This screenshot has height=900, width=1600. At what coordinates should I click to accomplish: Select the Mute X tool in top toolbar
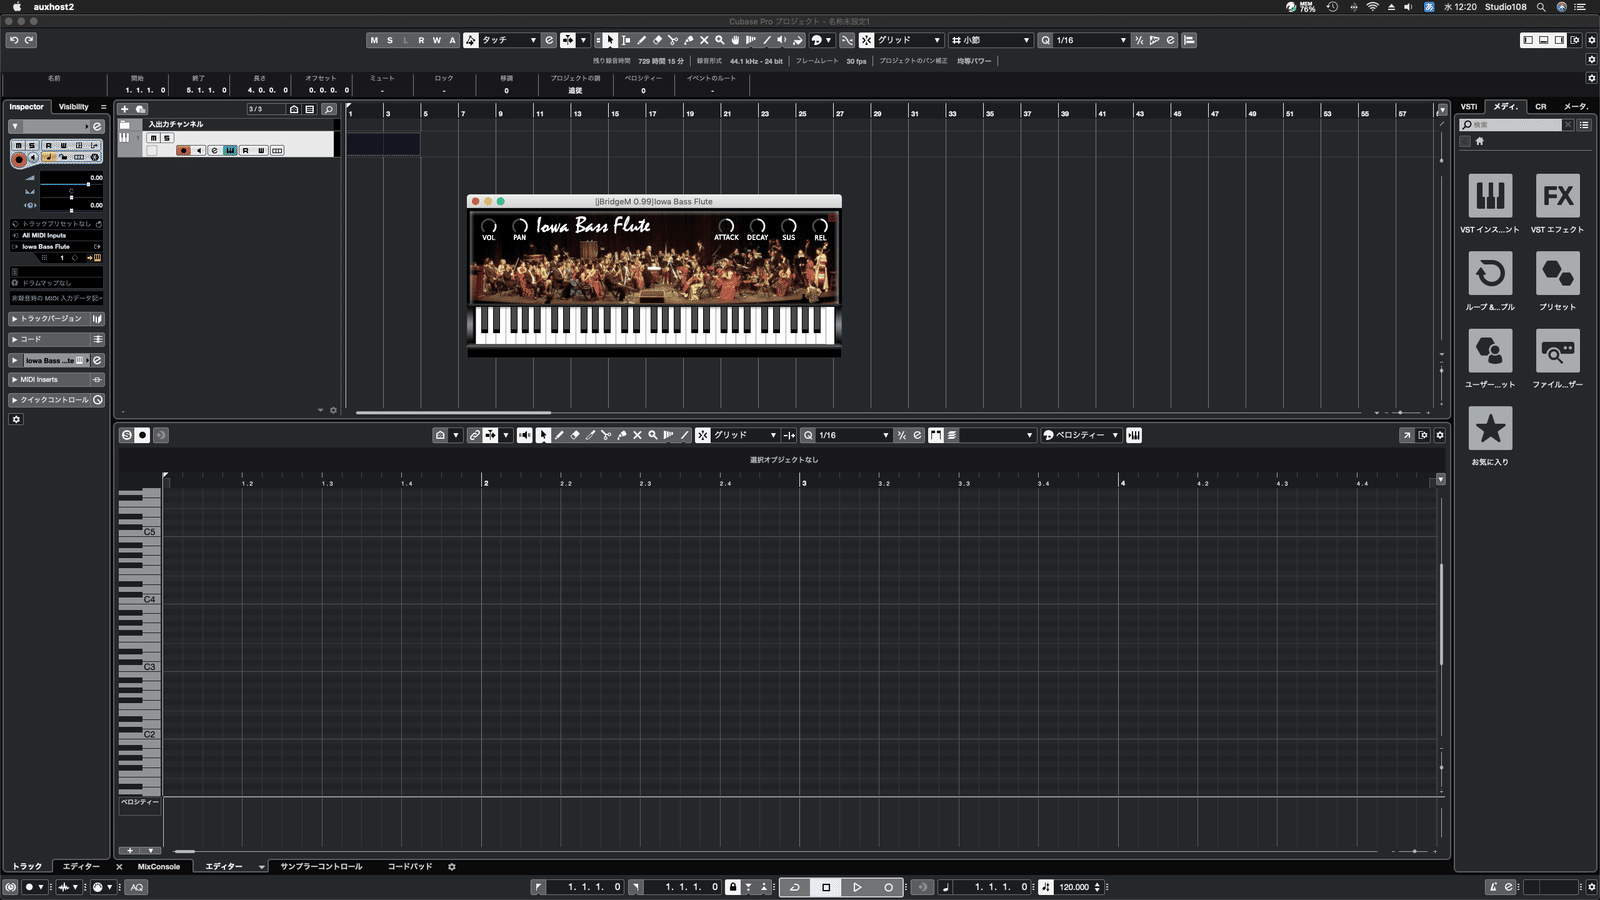coord(704,40)
